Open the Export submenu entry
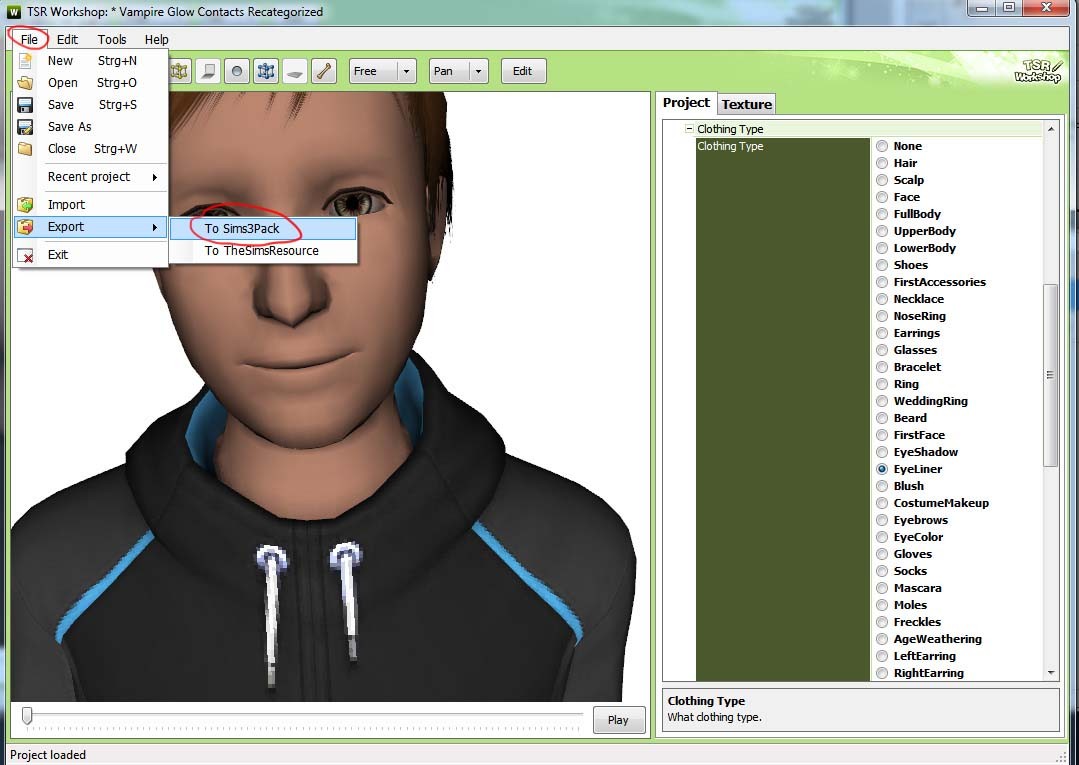The height and width of the screenshot is (765, 1079). tap(91, 226)
